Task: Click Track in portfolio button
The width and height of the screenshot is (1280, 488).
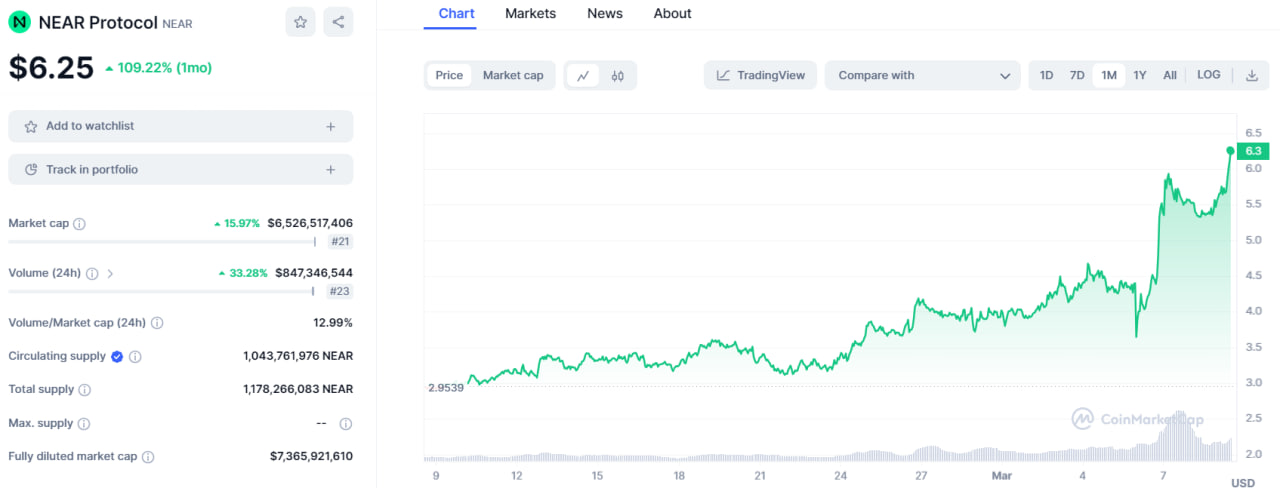Action: pos(180,170)
